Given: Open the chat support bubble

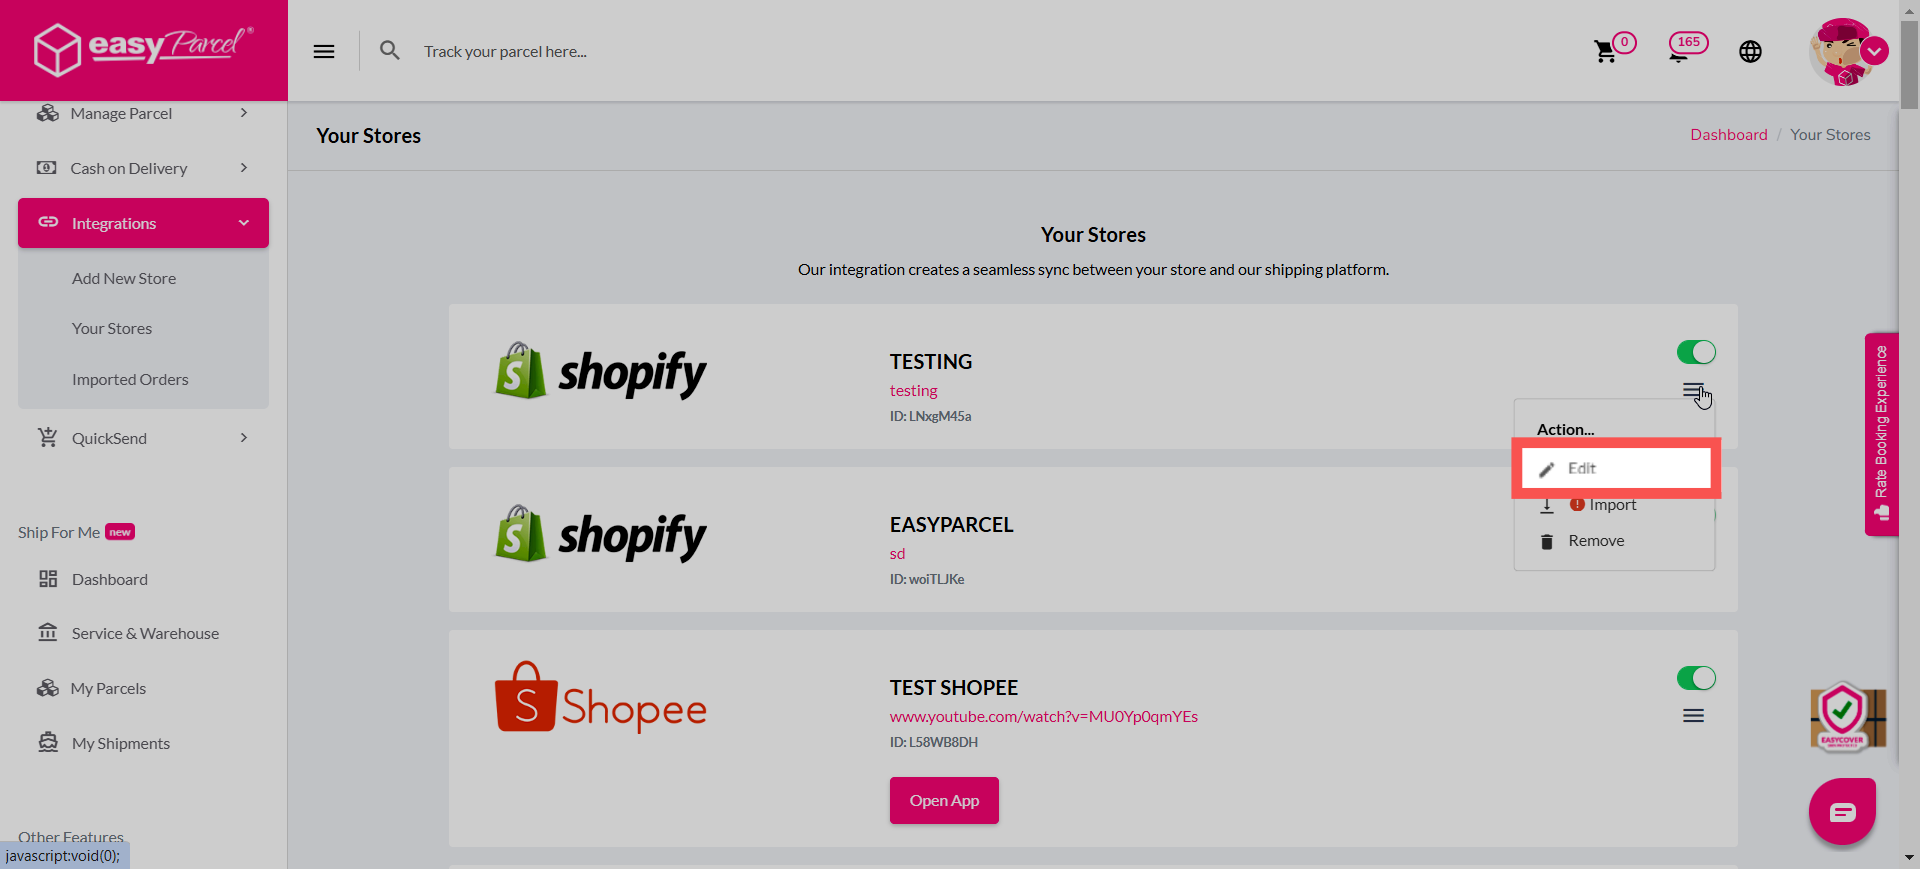Looking at the screenshot, I should pyautogui.click(x=1842, y=811).
